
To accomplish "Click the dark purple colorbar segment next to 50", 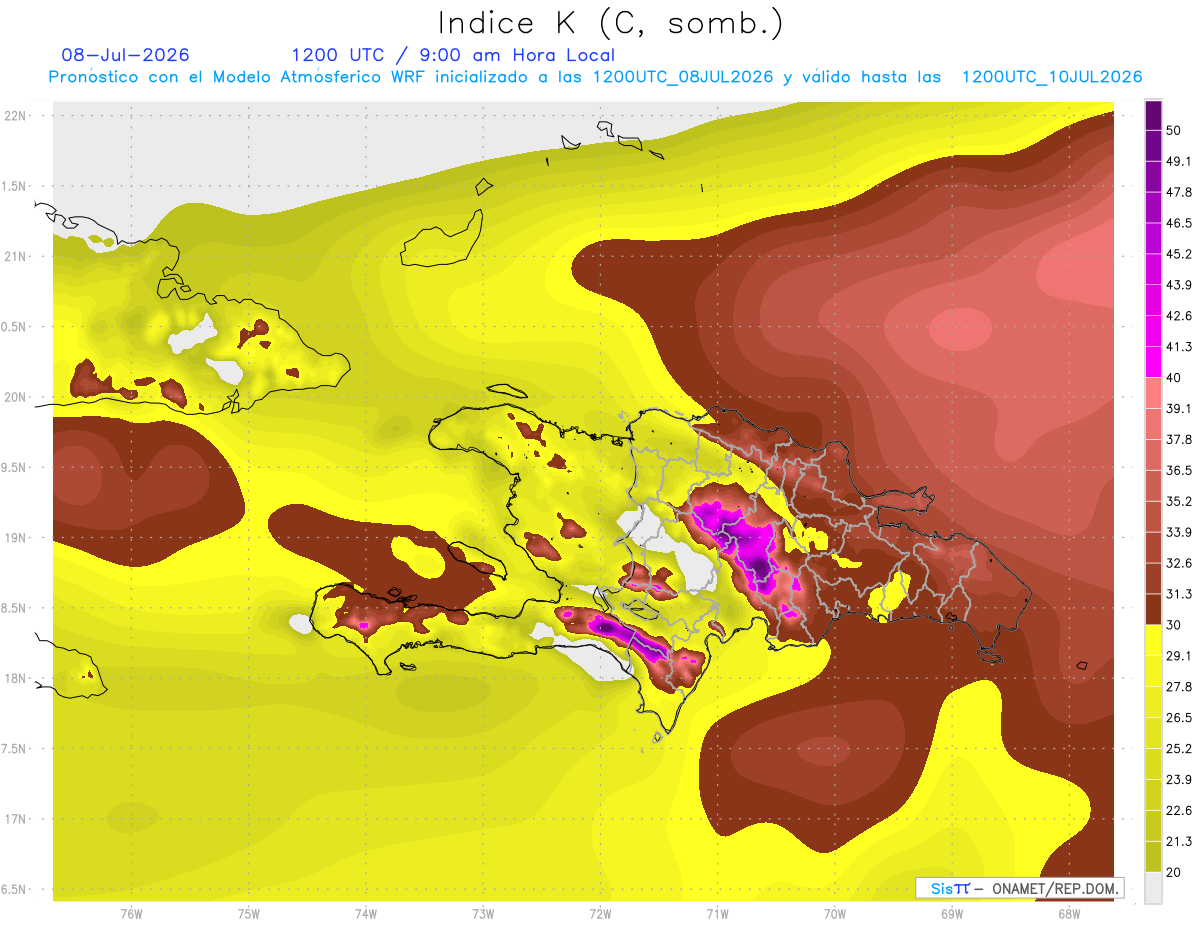I will (x=1153, y=115).
